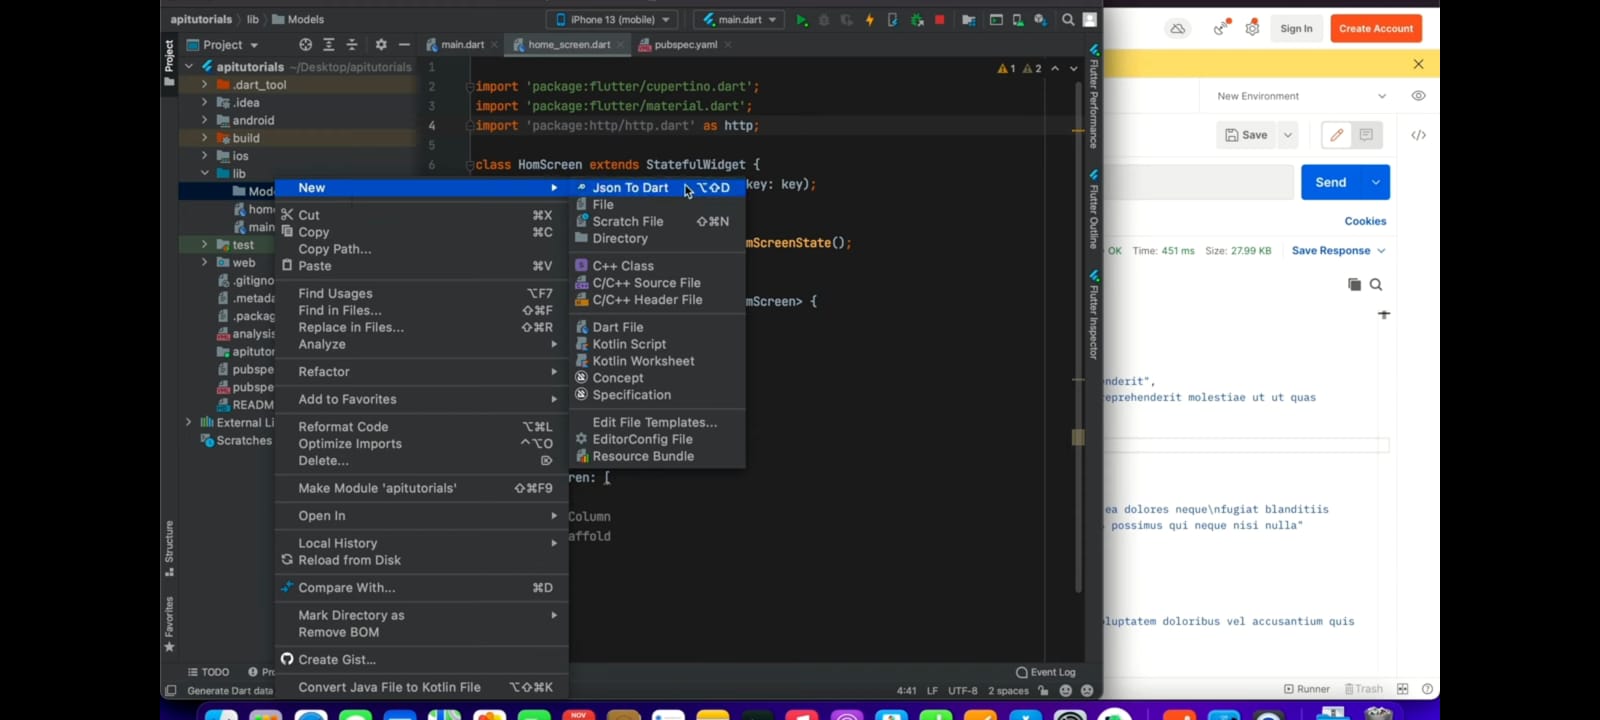Click Postman cloud offline icon
The height and width of the screenshot is (720, 1600).
click(1178, 28)
